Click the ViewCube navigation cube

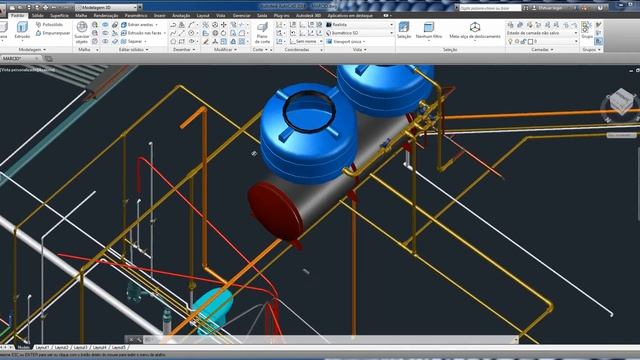coord(621,102)
